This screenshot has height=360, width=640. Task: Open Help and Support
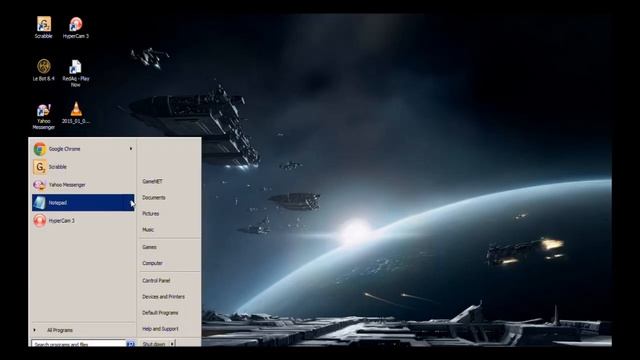160,329
